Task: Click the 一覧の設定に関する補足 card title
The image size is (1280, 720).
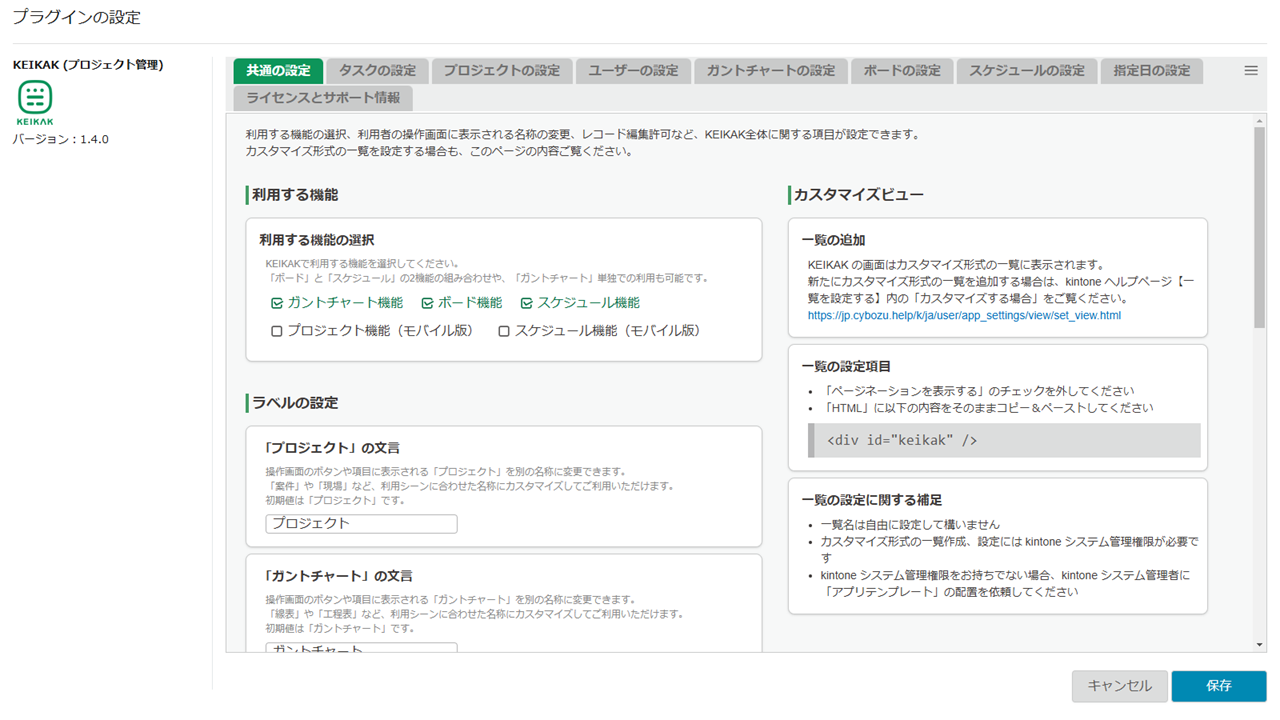Action: pos(872,500)
